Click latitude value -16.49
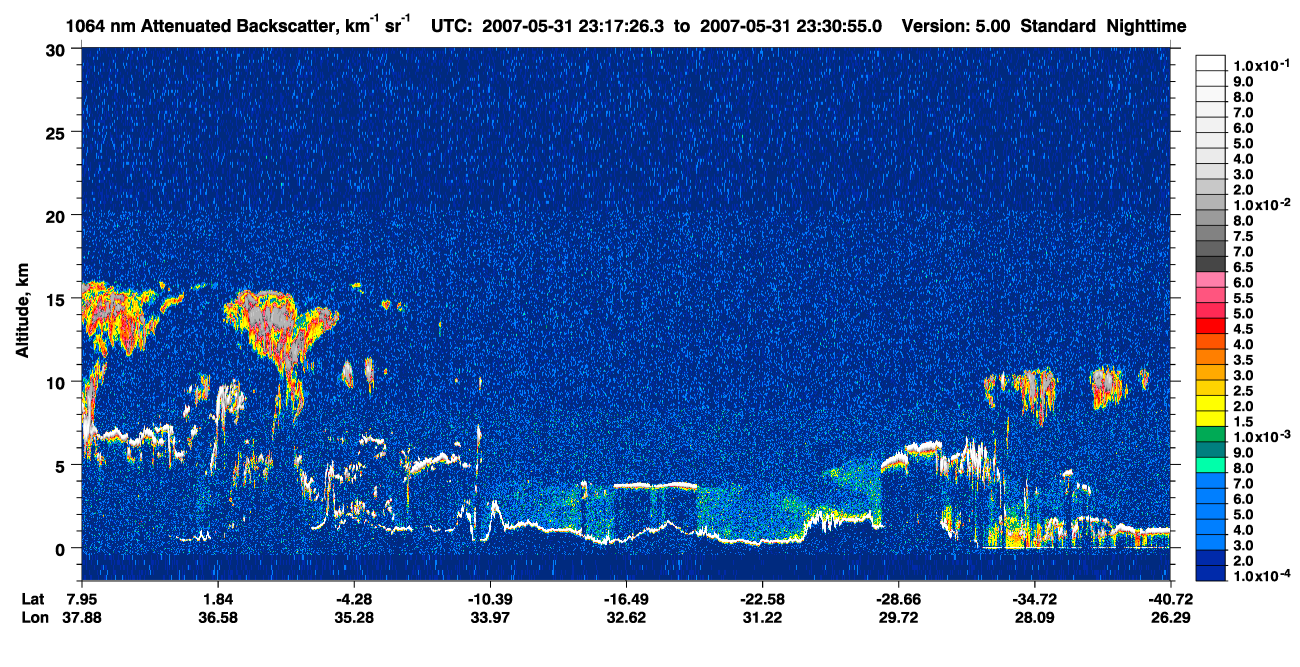This screenshot has height=667, width=1300. click(x=626, y=599)
